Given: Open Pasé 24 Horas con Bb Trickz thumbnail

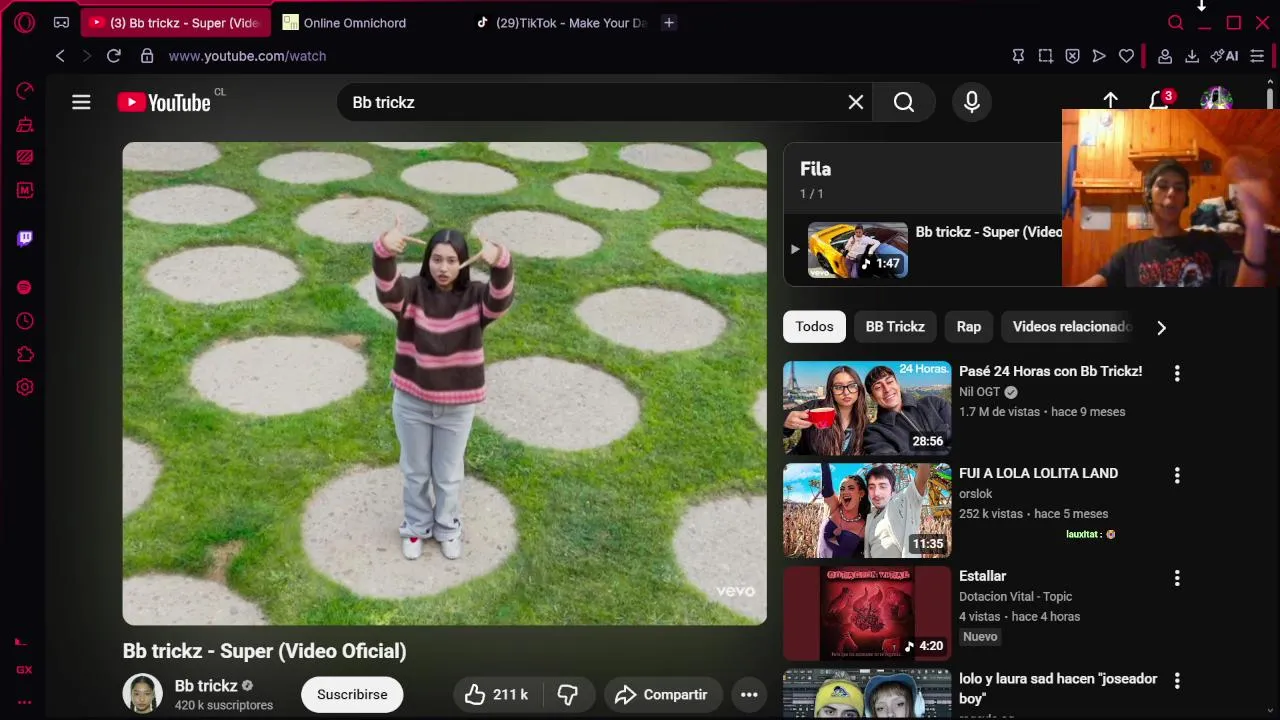Looking at the screenshot, I should [867, 408].
